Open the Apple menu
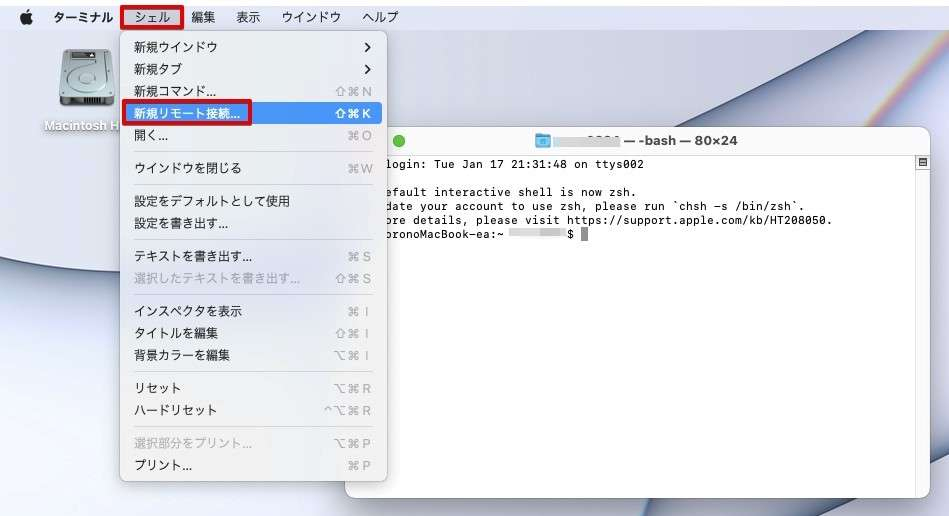Screen dimensions: 949x516 tap(26, 17)
